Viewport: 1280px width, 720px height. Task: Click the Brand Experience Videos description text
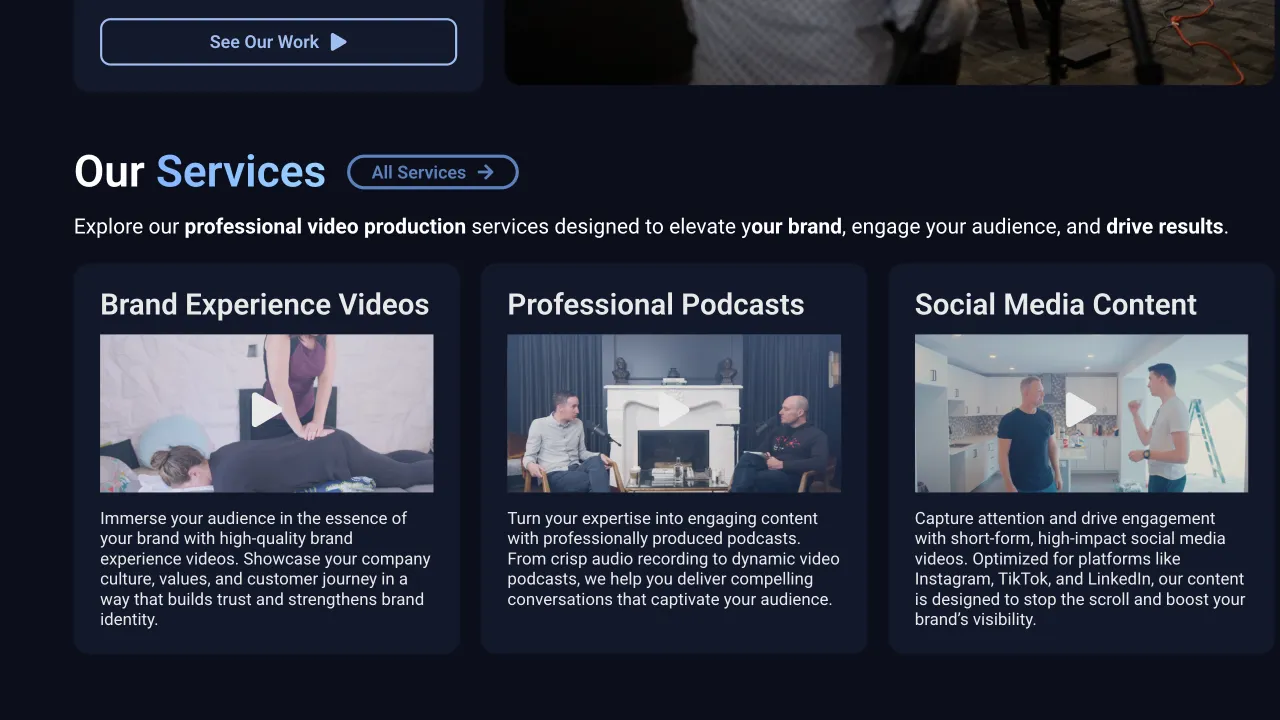coord(265,569)
